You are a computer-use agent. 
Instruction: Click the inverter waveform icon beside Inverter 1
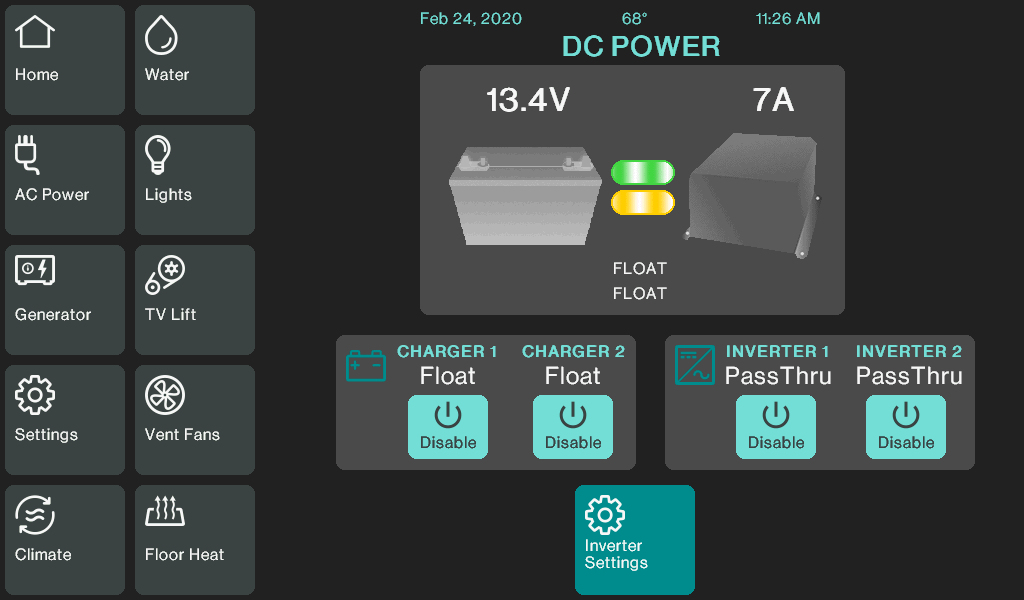[x=695, y=365]
